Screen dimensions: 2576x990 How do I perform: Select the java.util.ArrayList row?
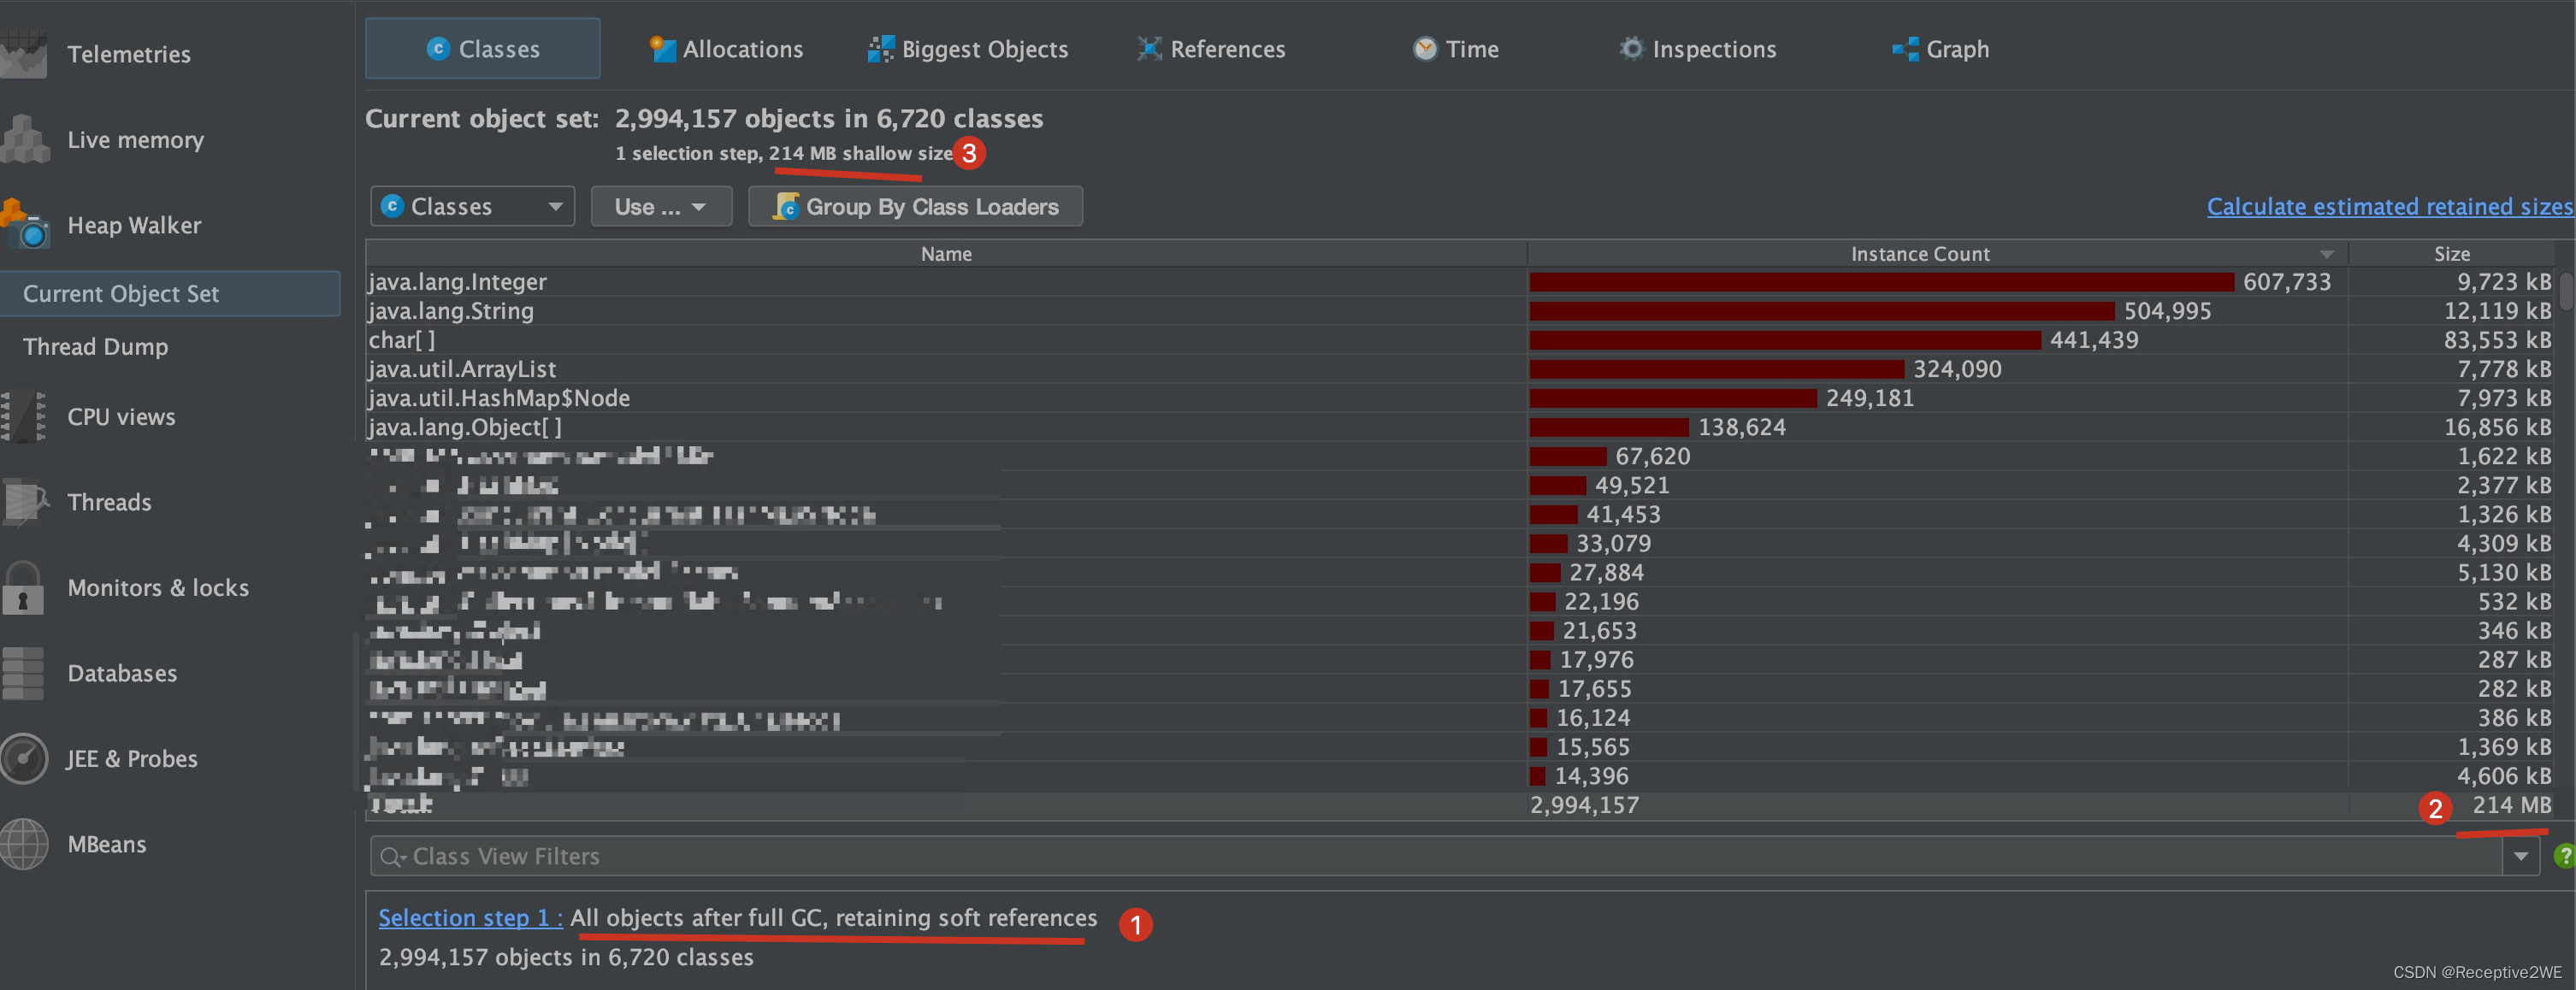click(1460, 369)
